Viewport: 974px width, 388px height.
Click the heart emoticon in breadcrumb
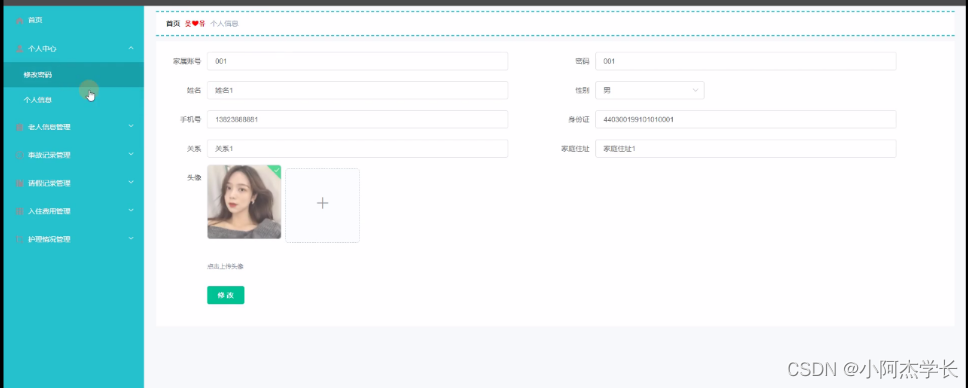[x=194, y=24]
